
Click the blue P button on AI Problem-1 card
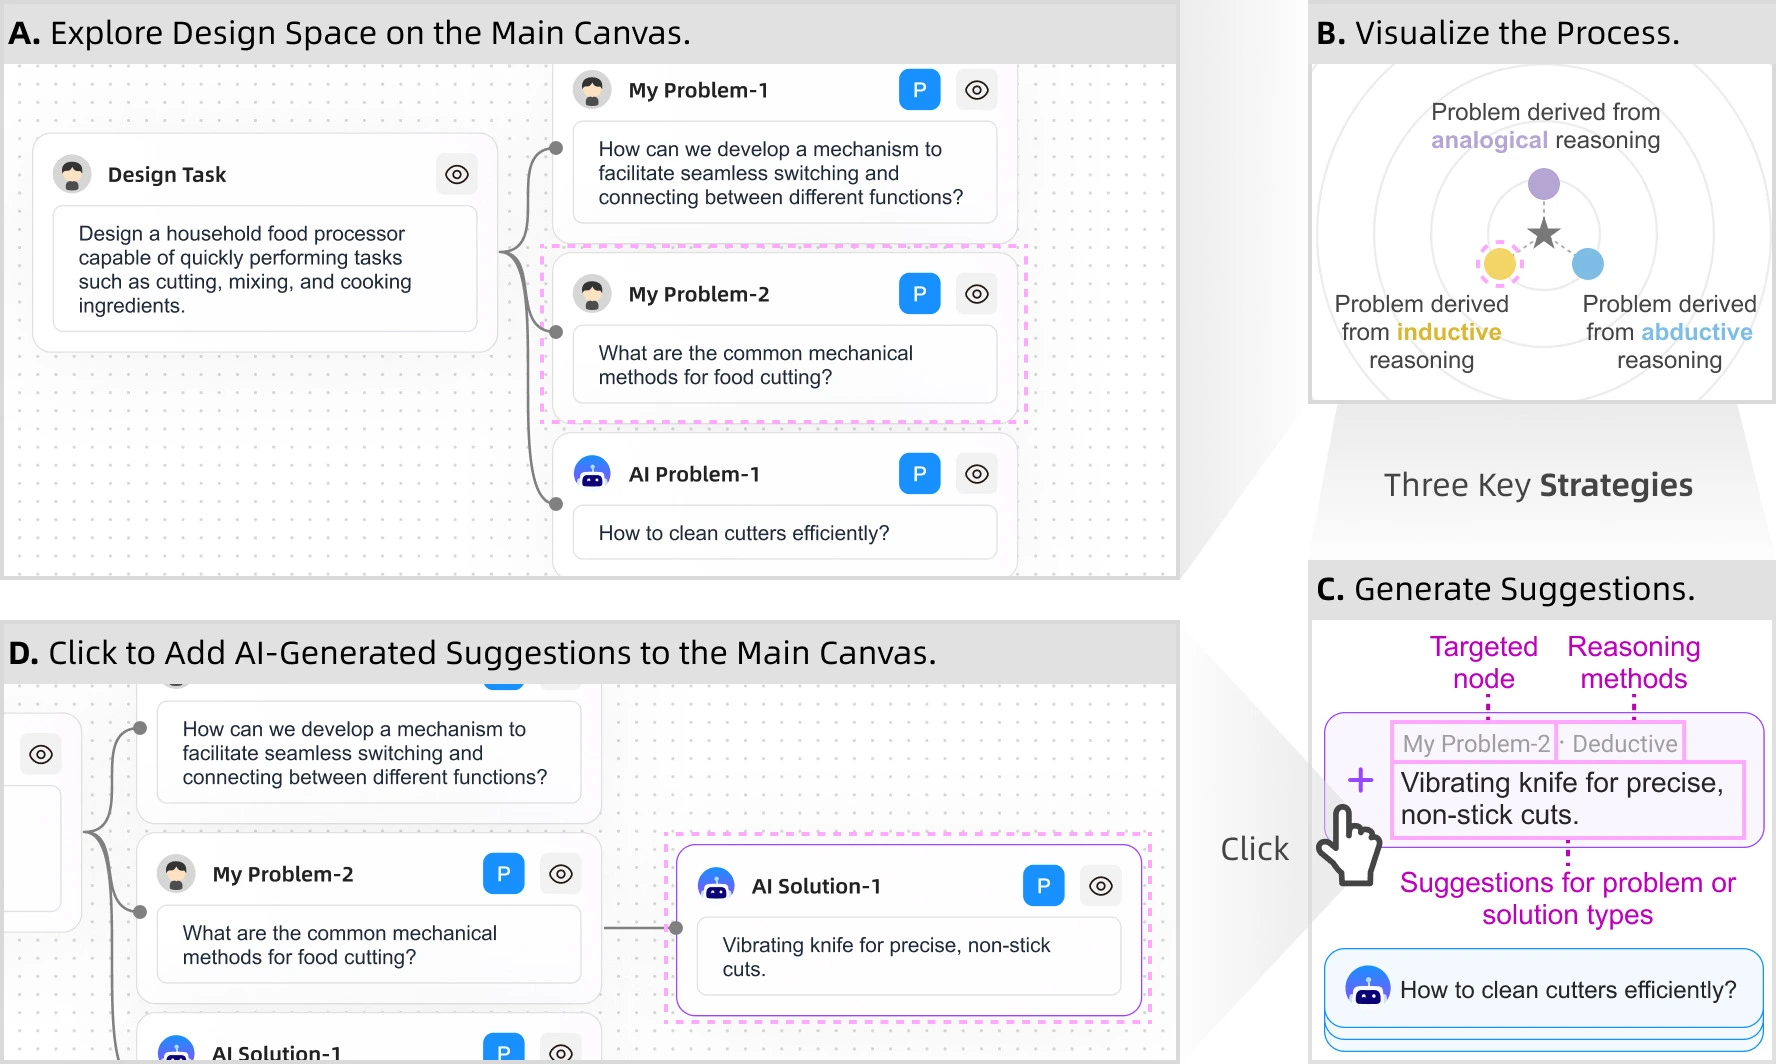click(x=919, y=474)
